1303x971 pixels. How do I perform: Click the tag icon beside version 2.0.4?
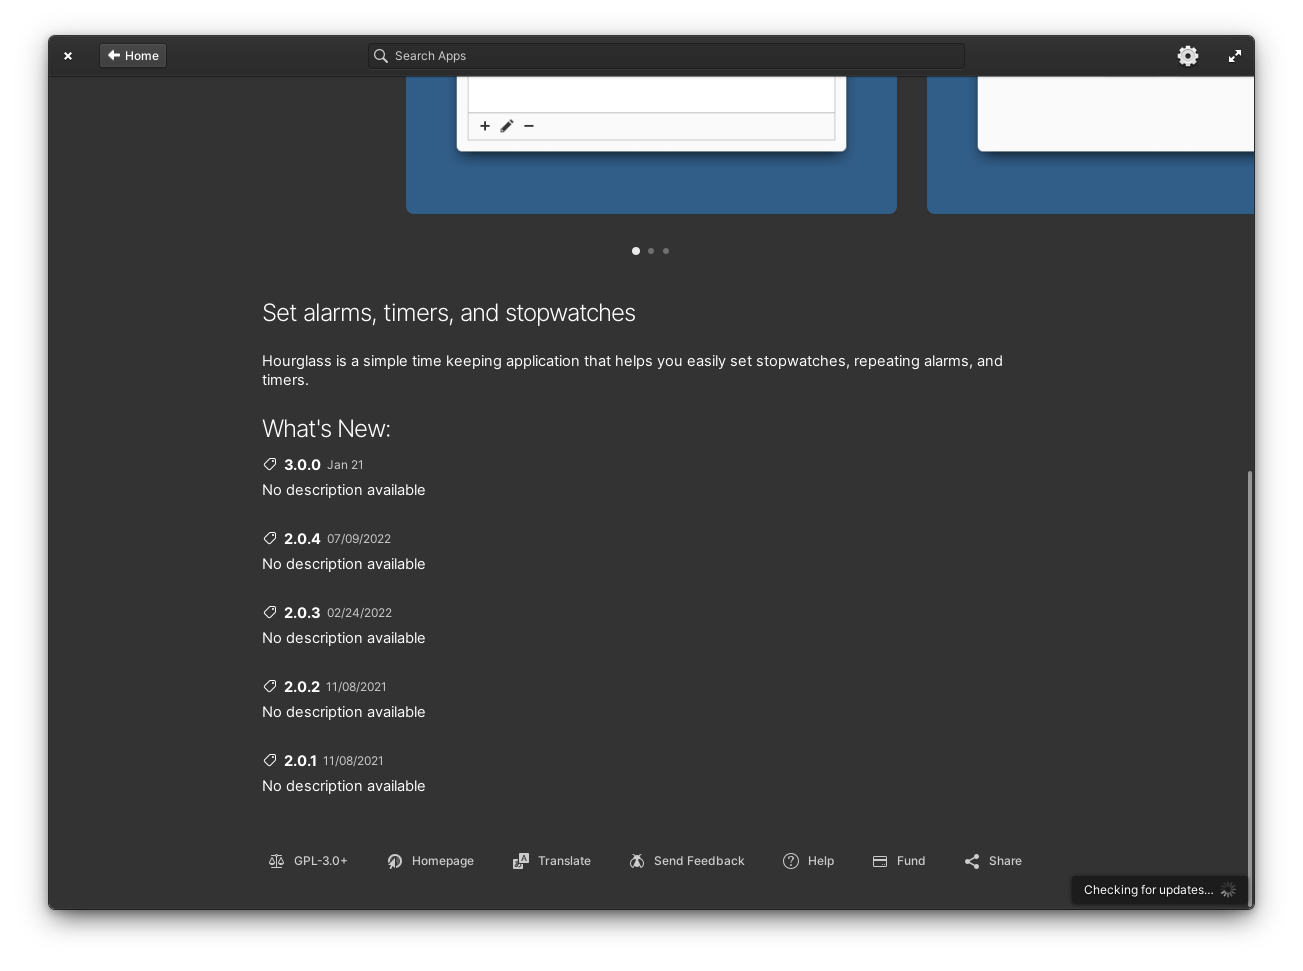point(270,538)
